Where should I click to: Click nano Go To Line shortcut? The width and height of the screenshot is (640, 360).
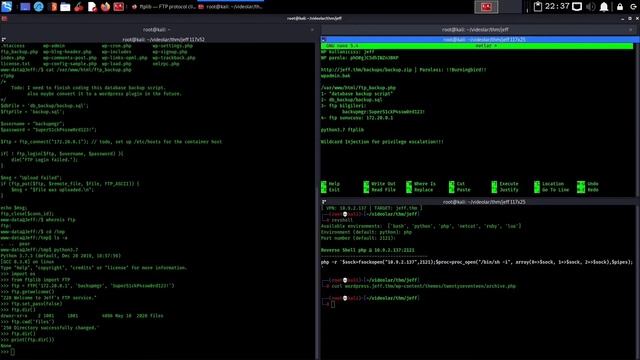click(x=551, y=190)
